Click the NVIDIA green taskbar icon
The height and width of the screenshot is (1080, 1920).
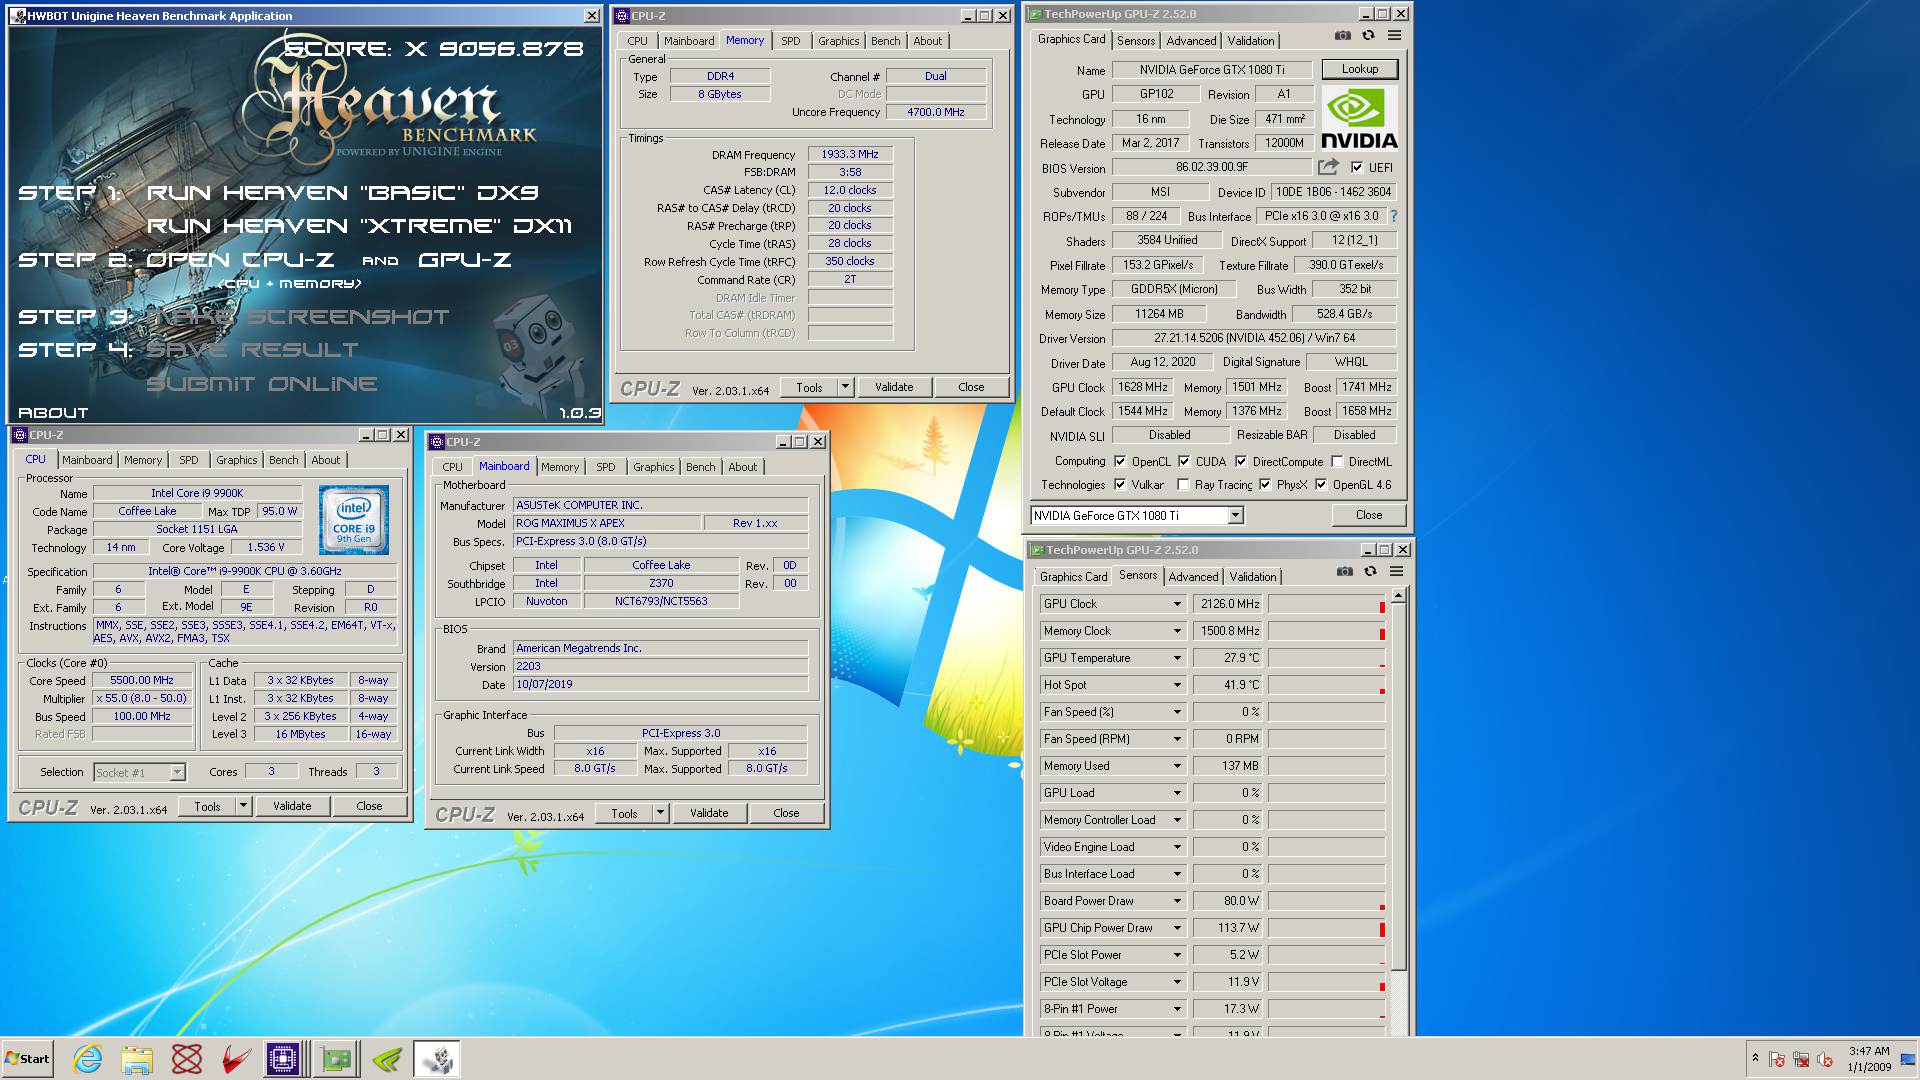click(387, 1059)
